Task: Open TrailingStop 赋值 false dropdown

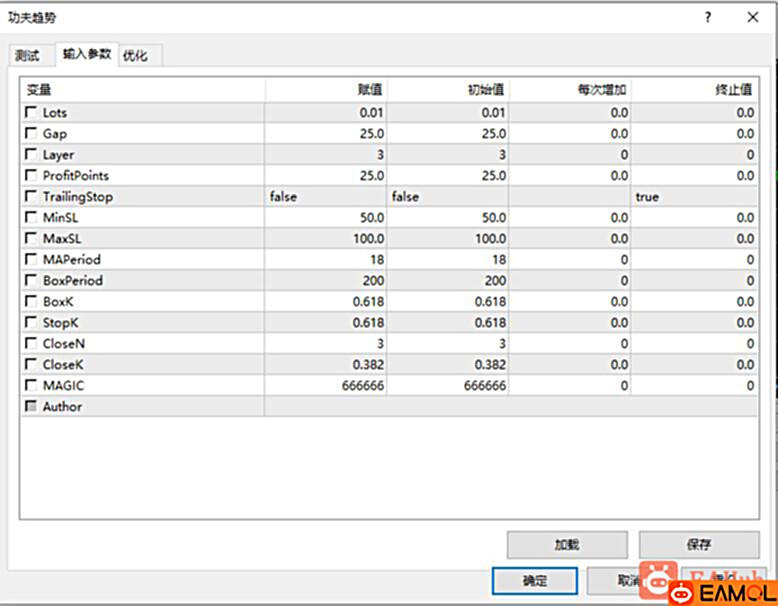Action: tap(325, 197)
